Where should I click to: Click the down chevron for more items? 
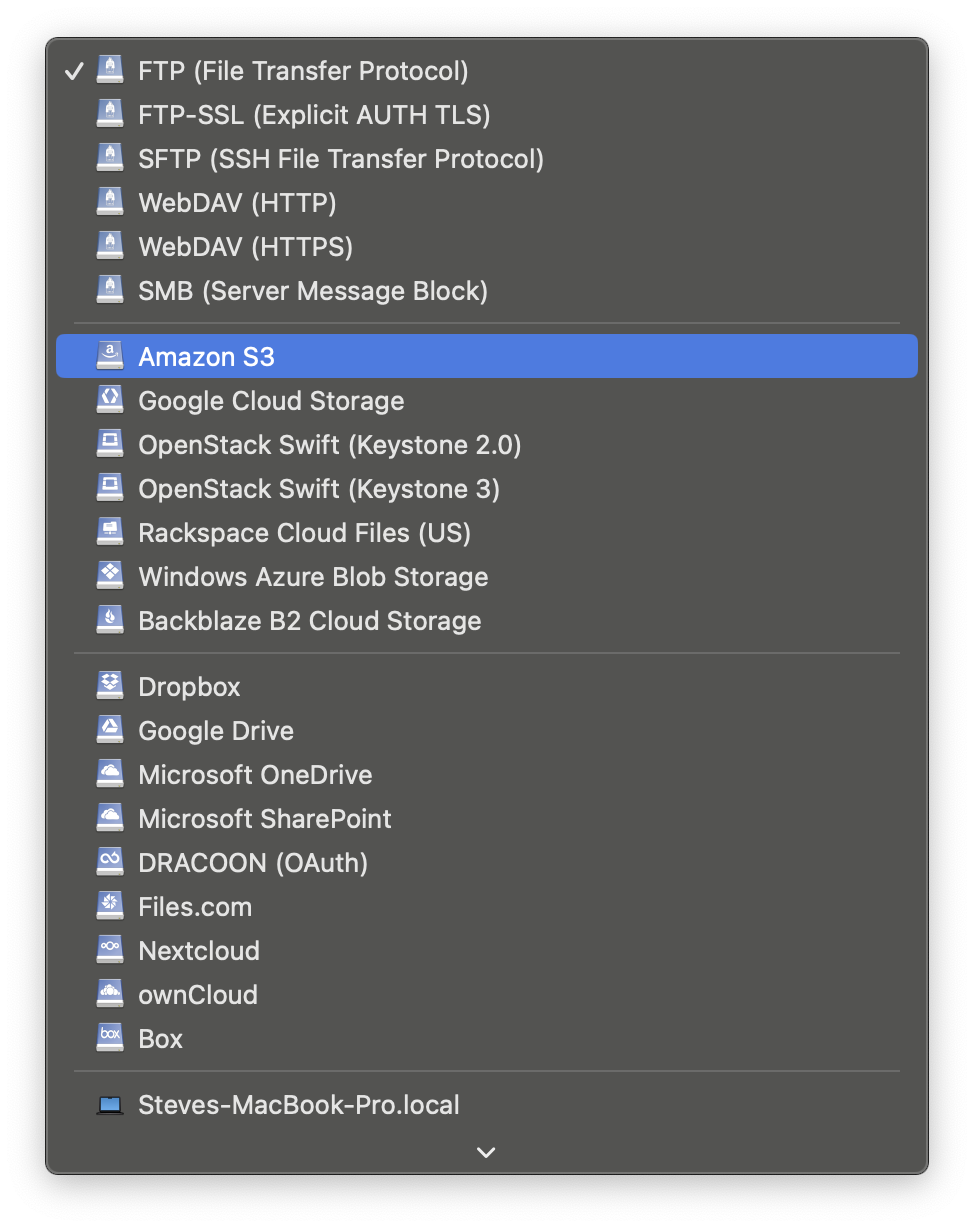point(486,1152)
